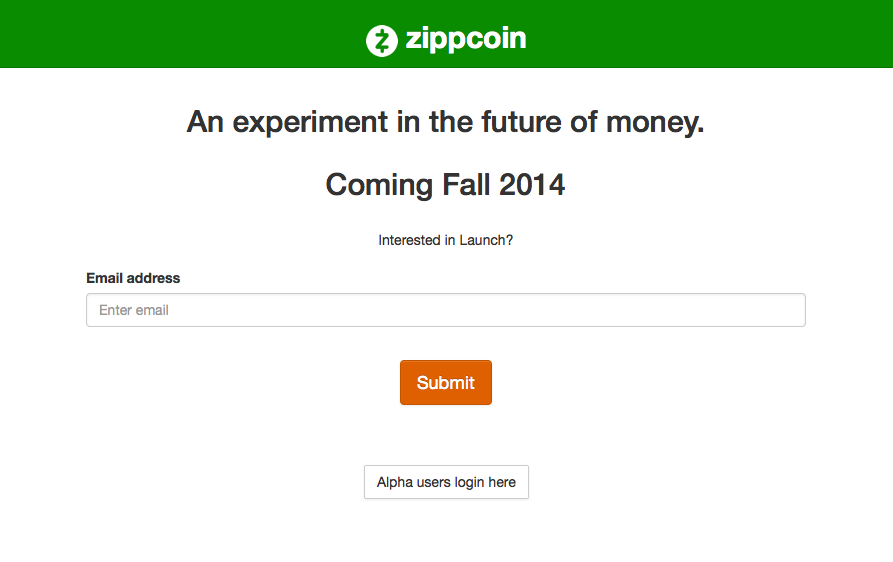Image resolution: width=893 pixels, height=562 pixels.
Task: Click the word 'Launch?' below the heading
Action: pyautogui.click(x=486, y=240)
